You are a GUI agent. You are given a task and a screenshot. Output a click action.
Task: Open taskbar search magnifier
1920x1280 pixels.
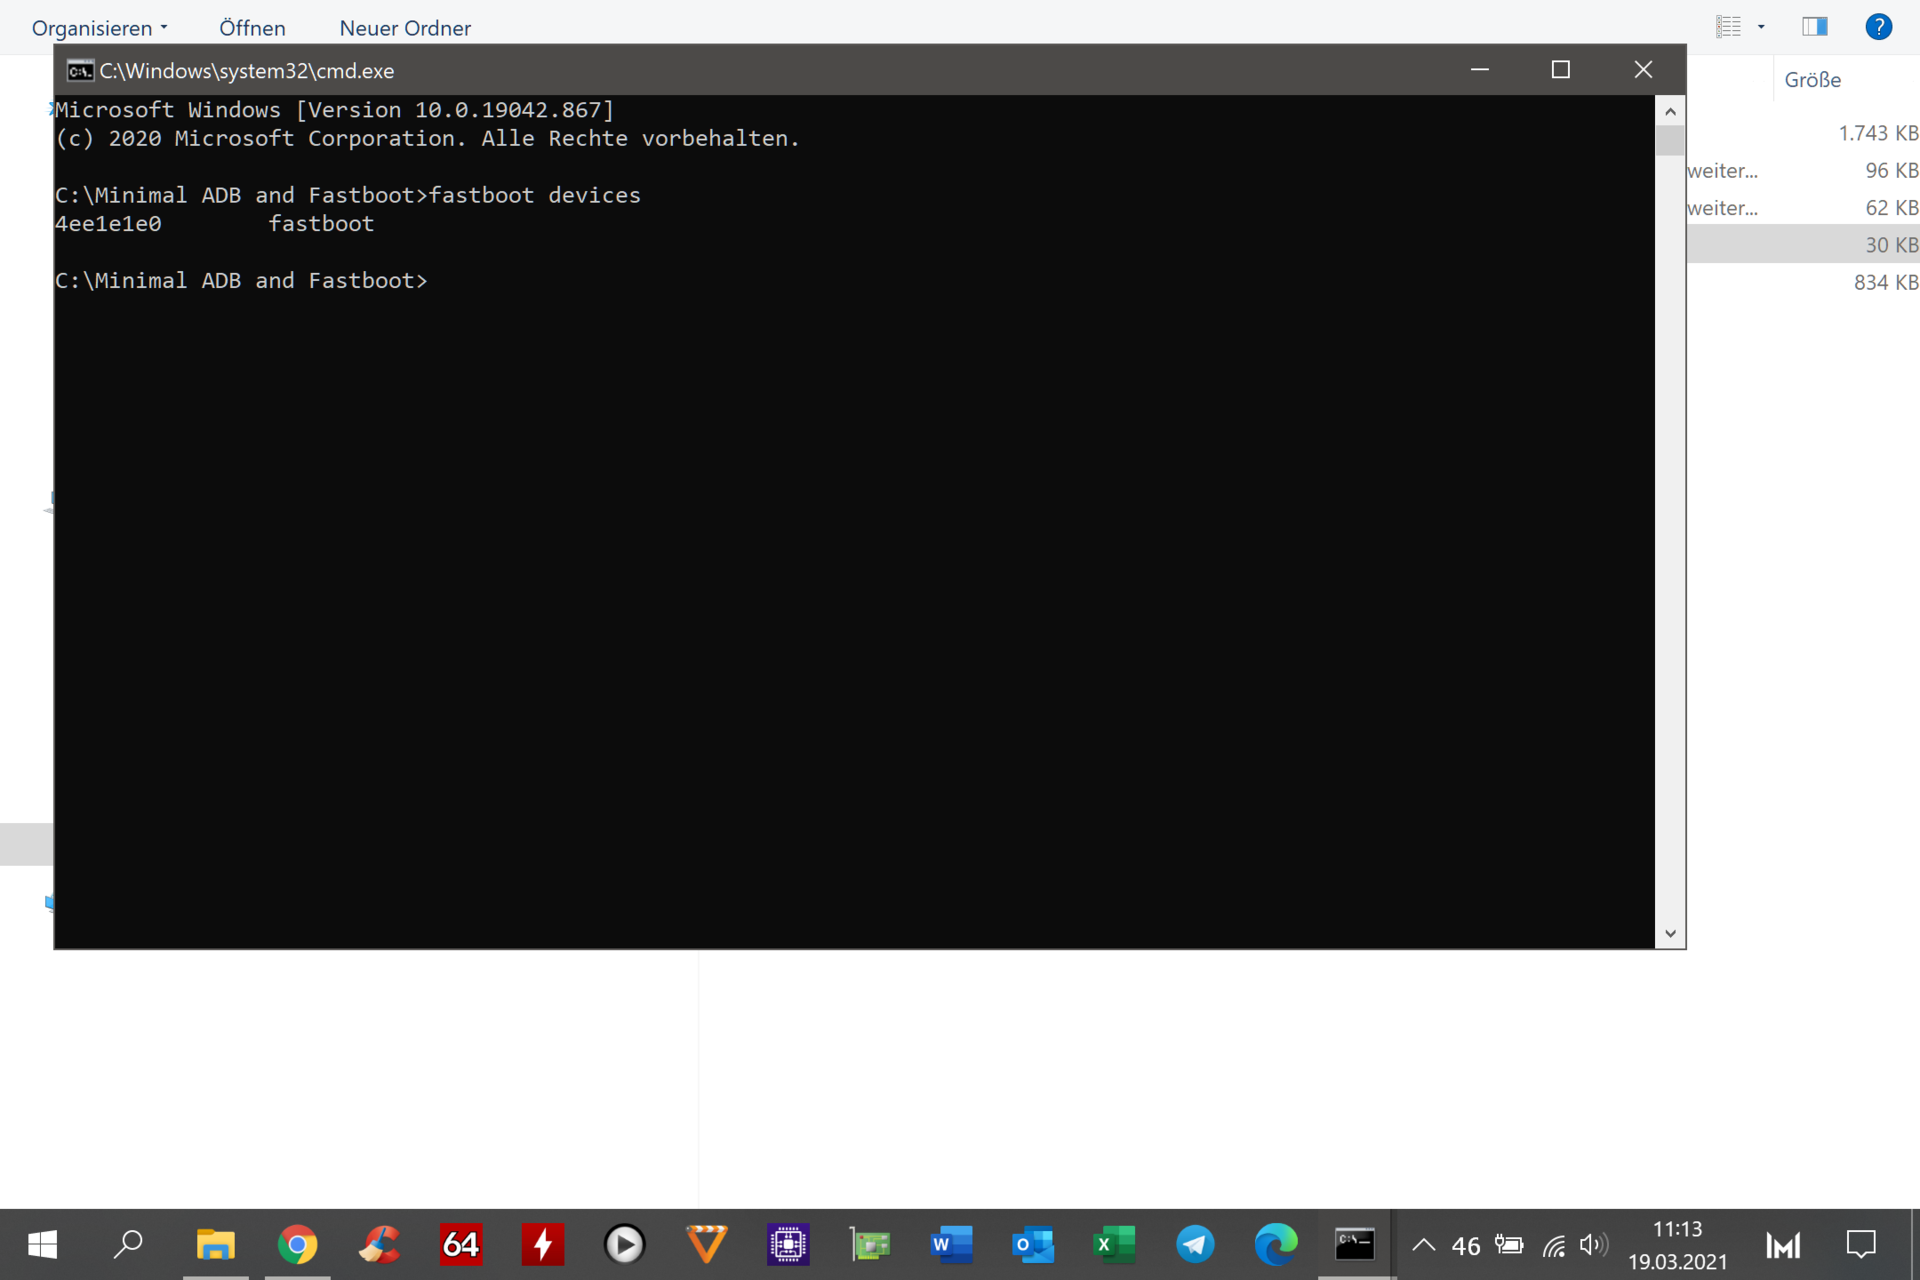pos(128,1245)
